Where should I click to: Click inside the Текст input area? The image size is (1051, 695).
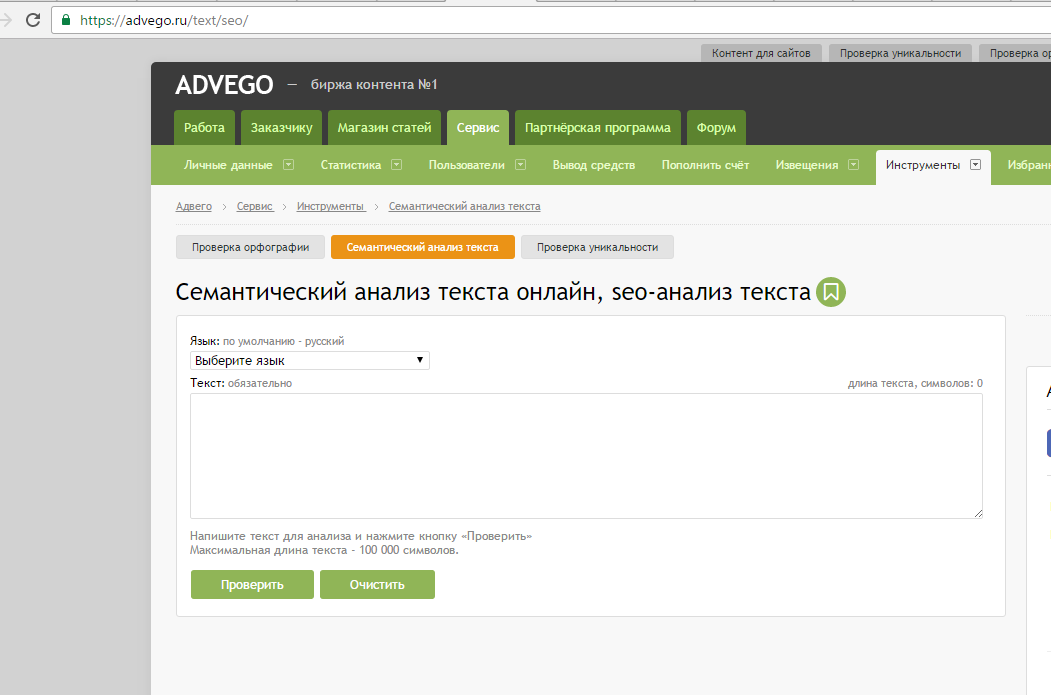(586, 456)
